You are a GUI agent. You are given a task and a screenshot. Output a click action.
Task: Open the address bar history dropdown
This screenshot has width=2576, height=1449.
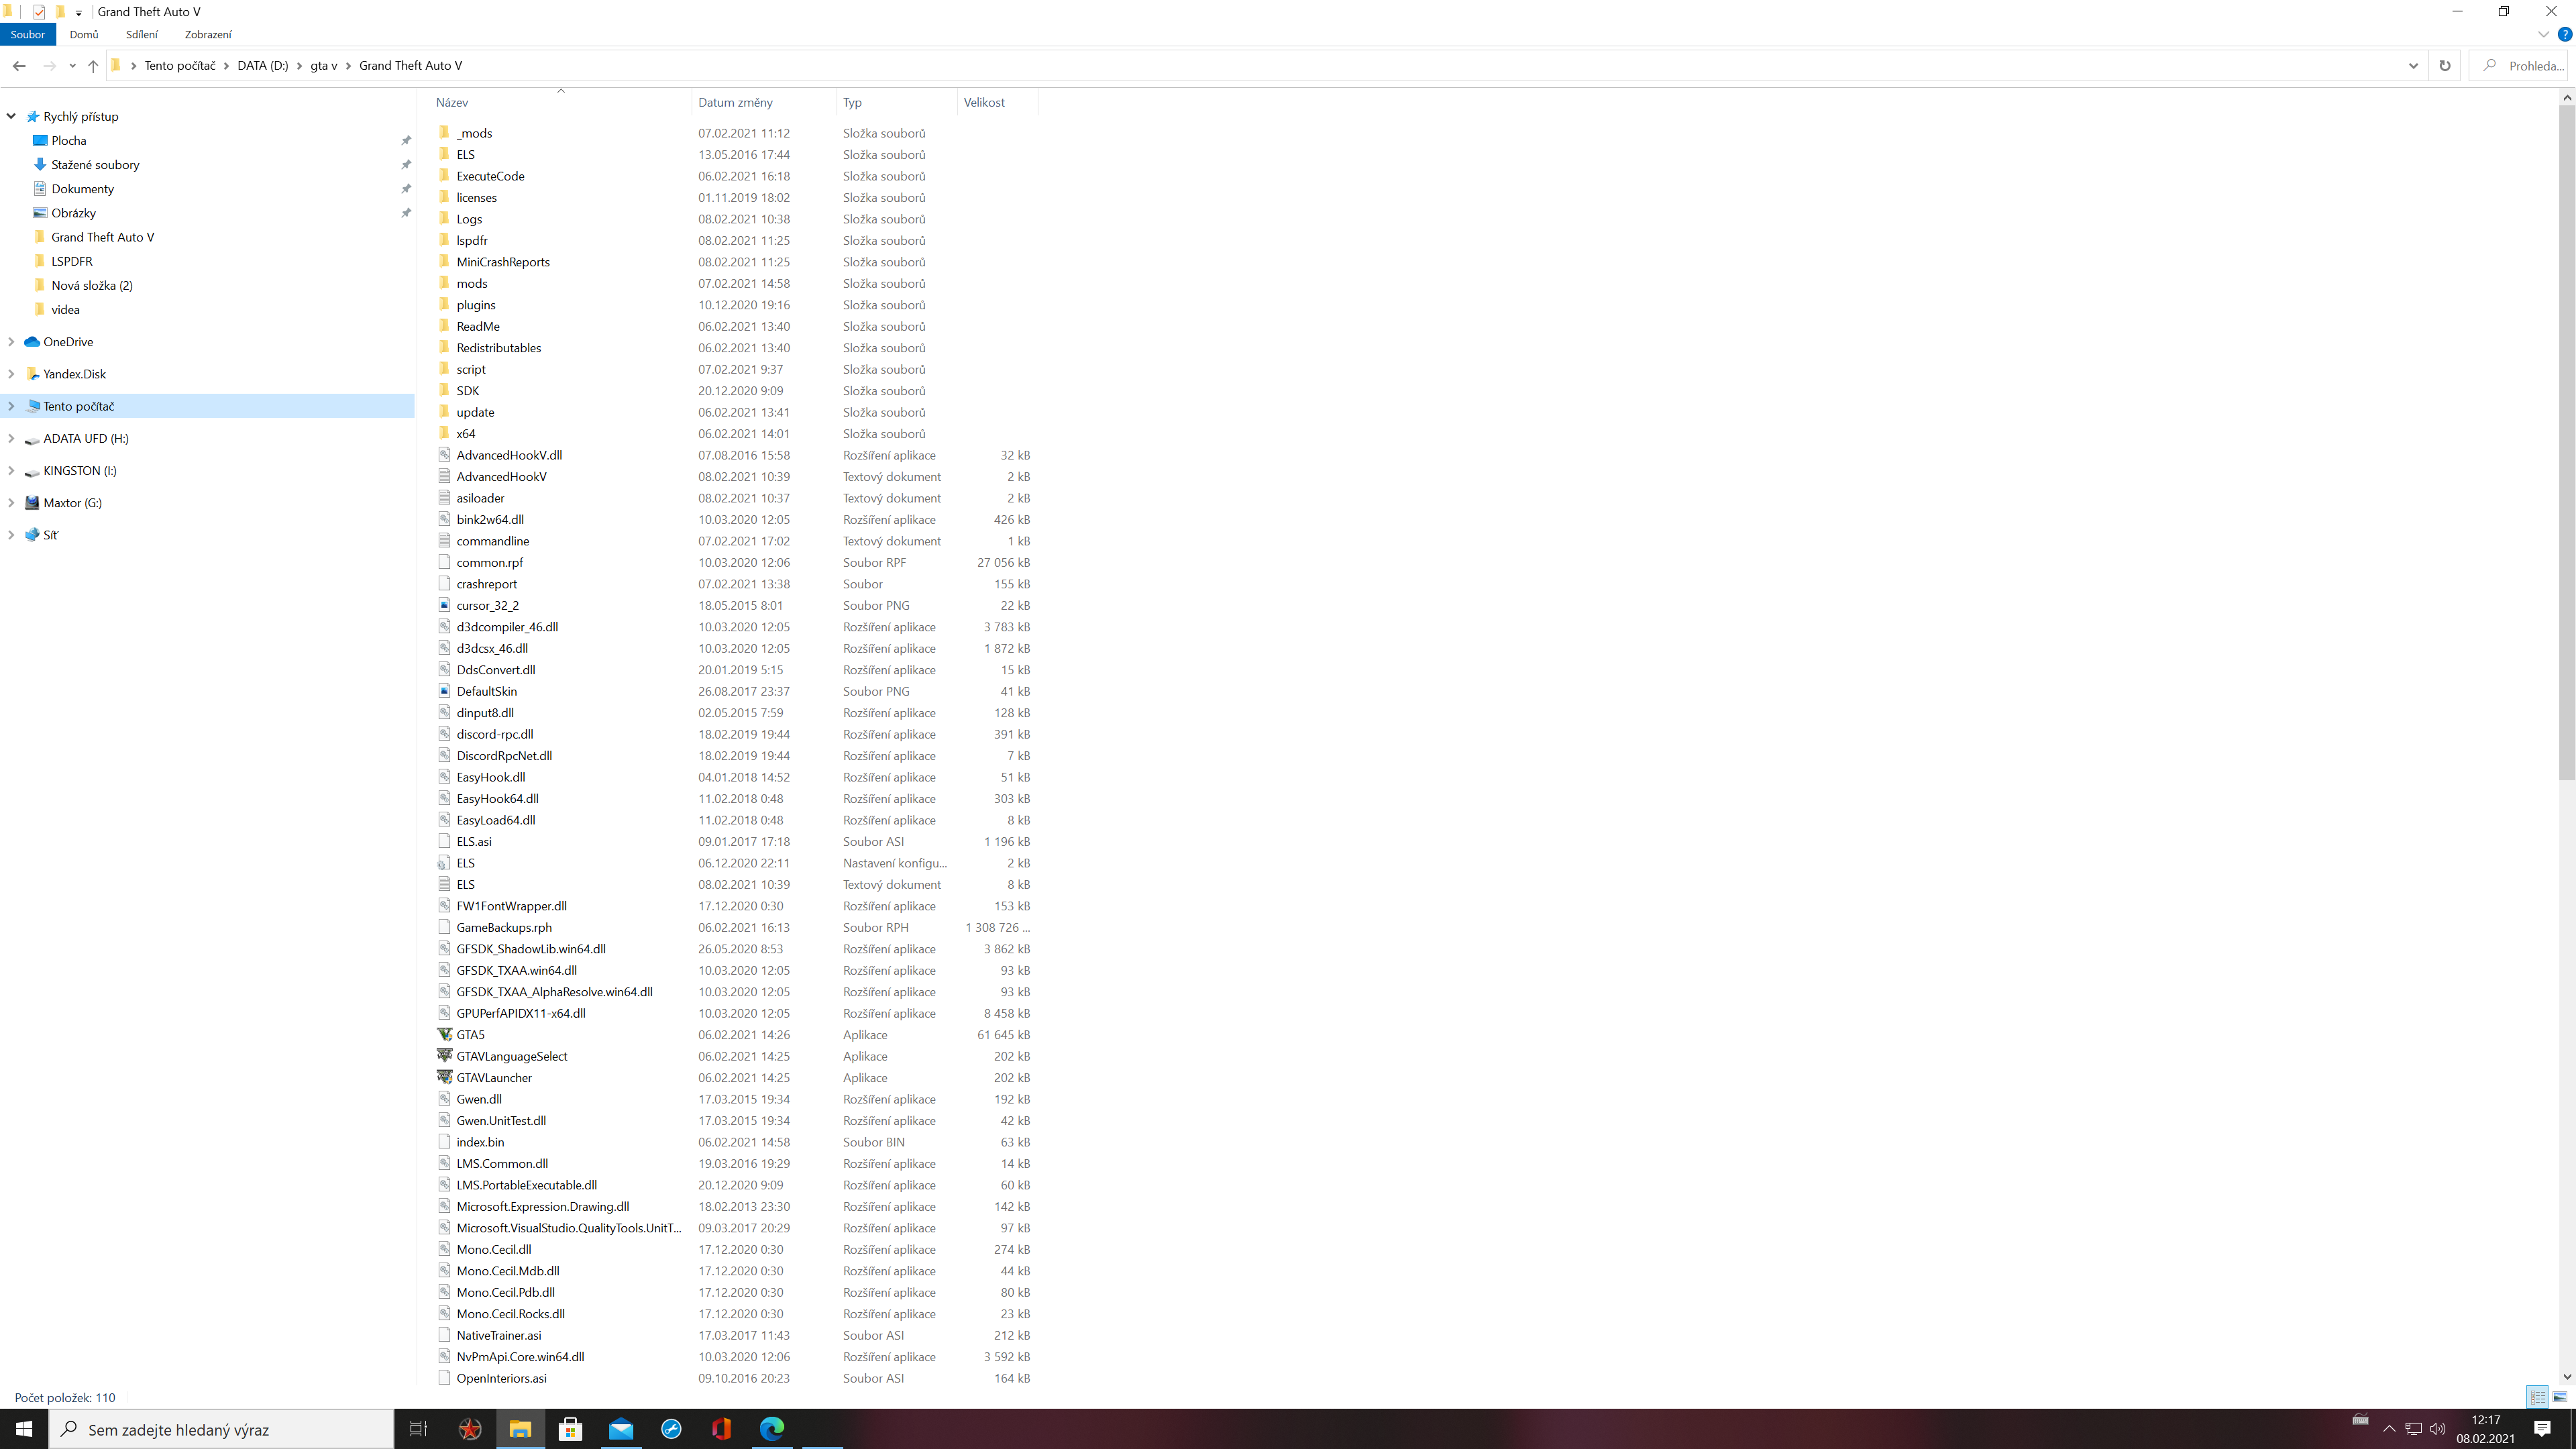tap(2413, 66)
